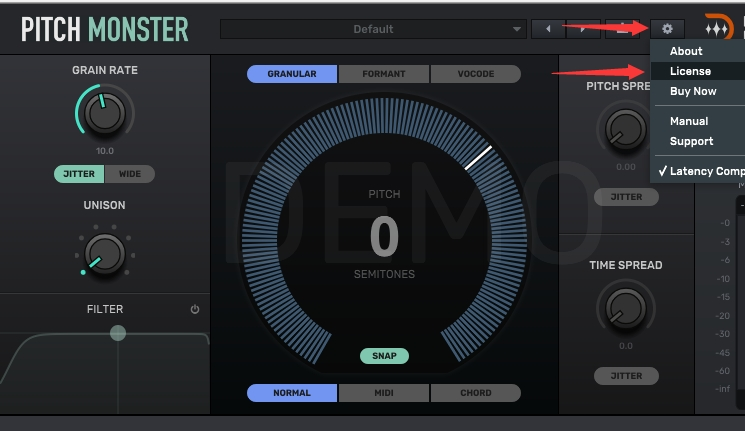The width and height of the screenshot is (745, 431).
Task: Click the Grain Rate label
Action: coord(105,70)
